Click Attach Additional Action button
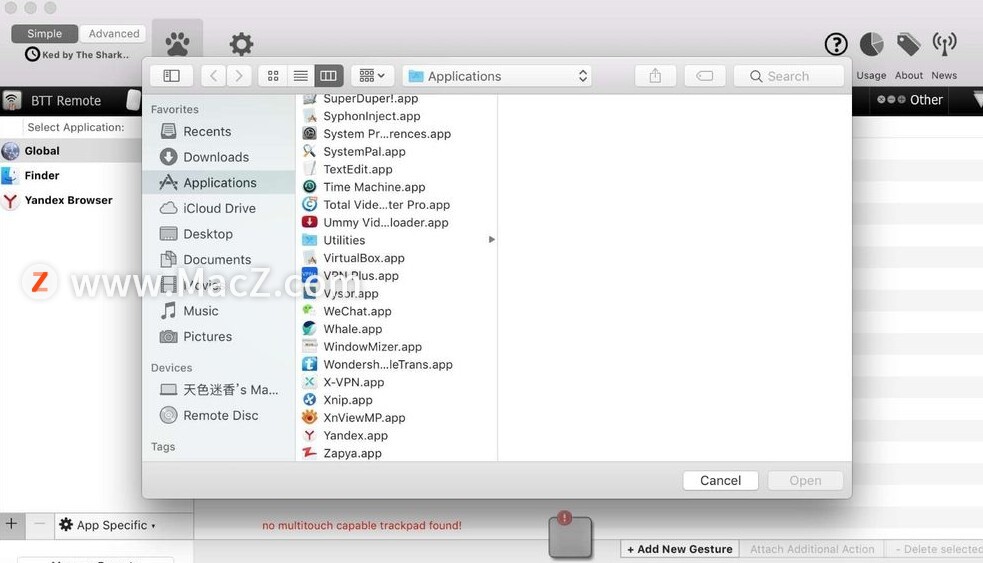Screen dimensions: 983x563 812,549
